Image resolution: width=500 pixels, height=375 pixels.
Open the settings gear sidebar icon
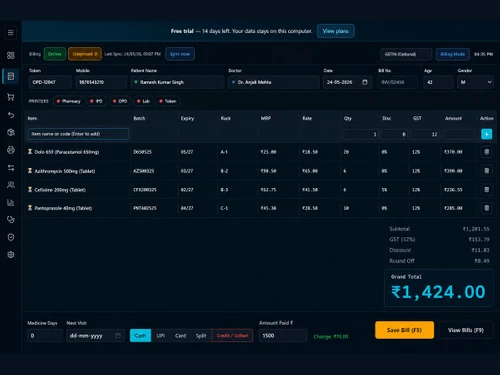point(11,255)
